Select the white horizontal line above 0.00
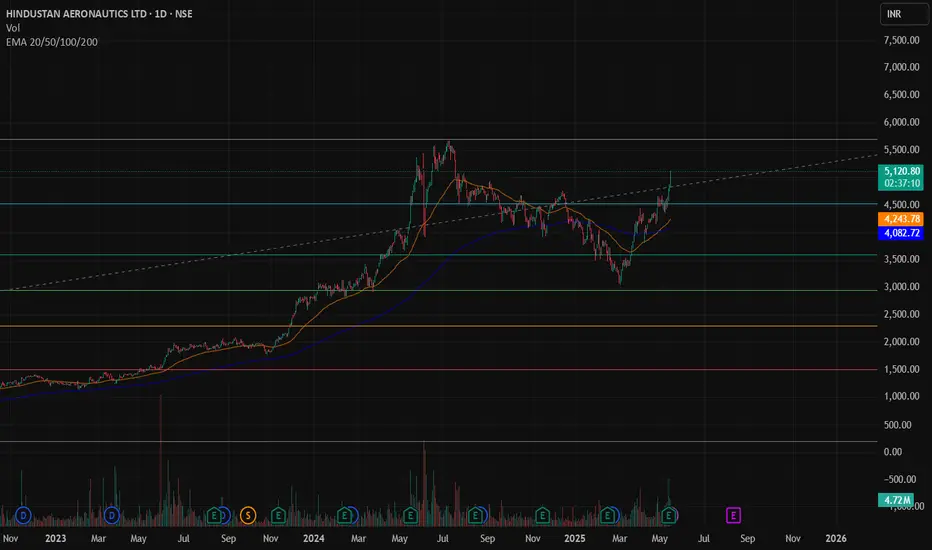 (439, 442)
